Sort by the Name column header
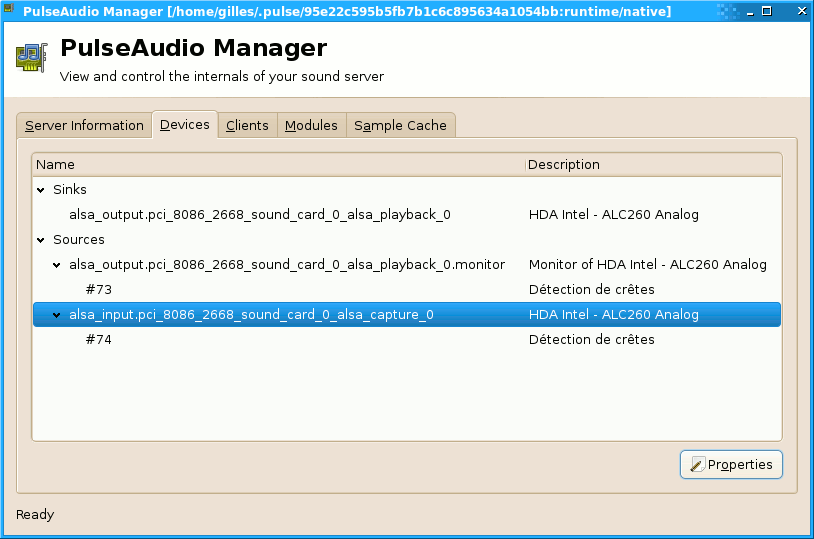Screen dimensions: 814x539 [279, 165]
